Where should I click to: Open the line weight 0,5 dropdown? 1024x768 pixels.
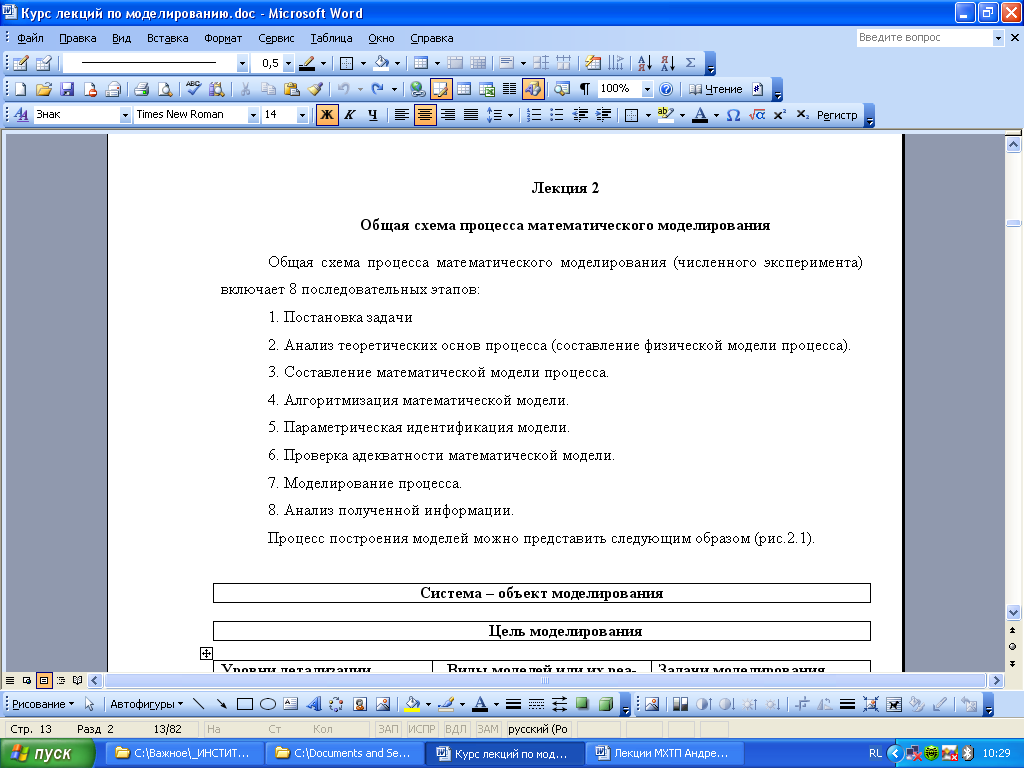point(288,63)
